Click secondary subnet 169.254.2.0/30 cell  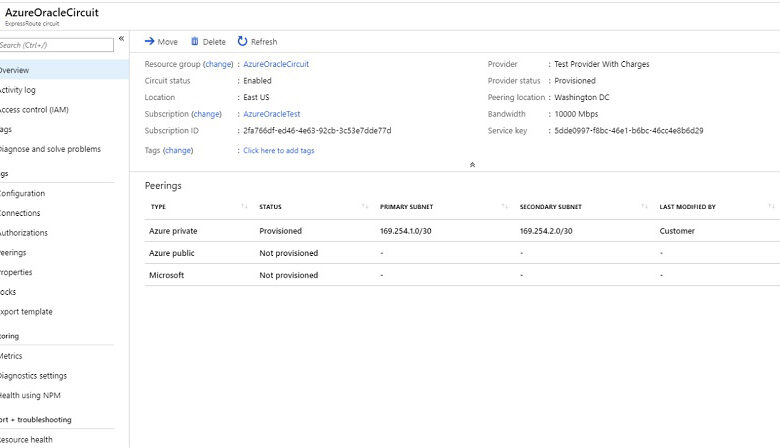point(546,231)
